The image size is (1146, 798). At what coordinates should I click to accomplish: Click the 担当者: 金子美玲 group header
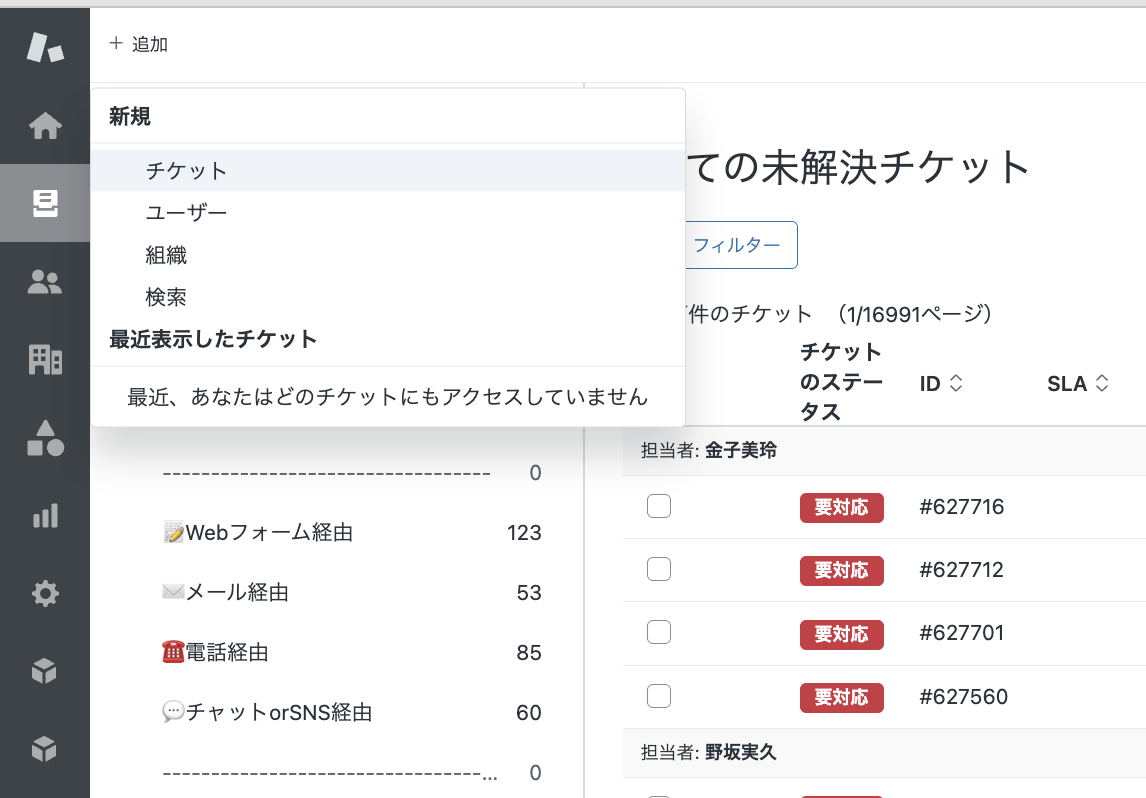tap(708, 450)
